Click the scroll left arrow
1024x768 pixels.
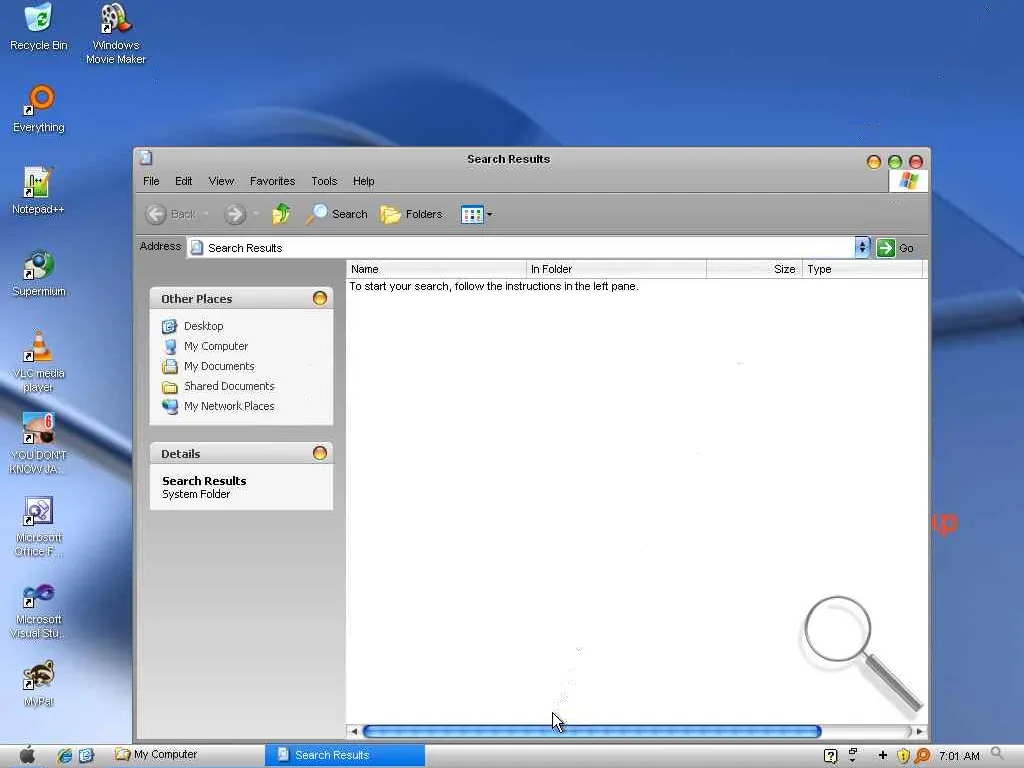point(354,731)
